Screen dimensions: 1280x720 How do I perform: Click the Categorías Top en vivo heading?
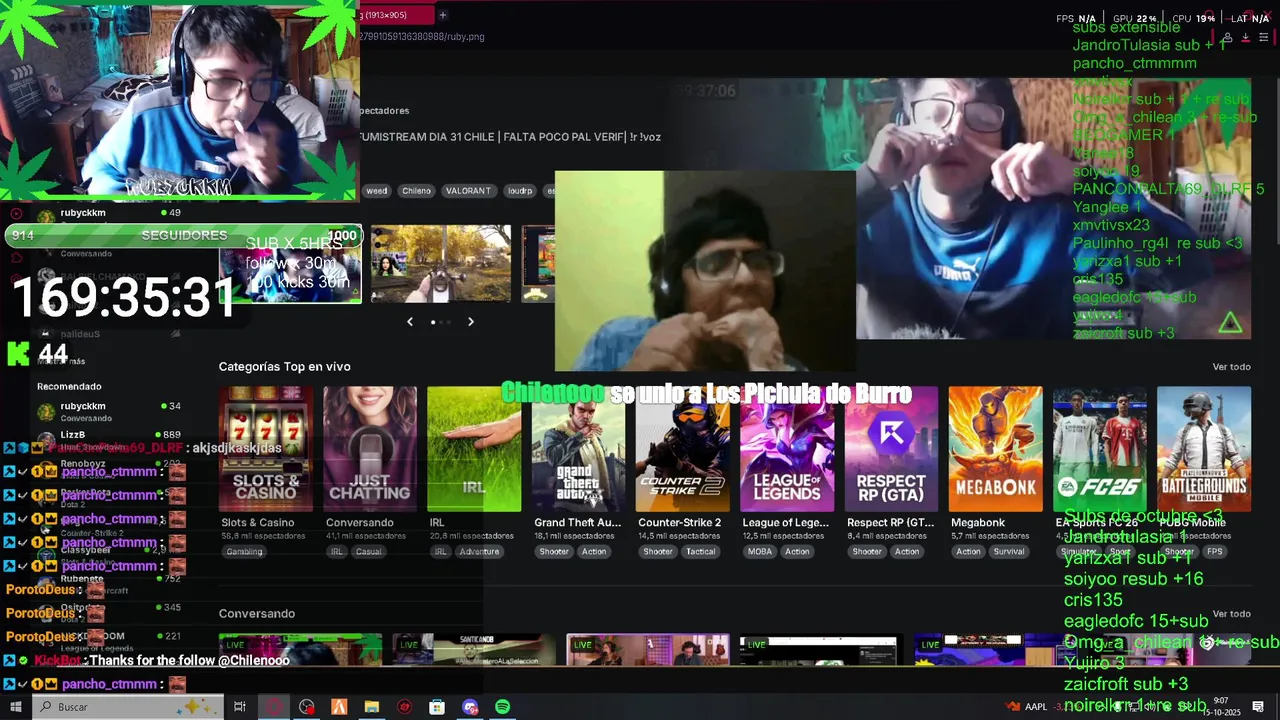pos(285,367)
